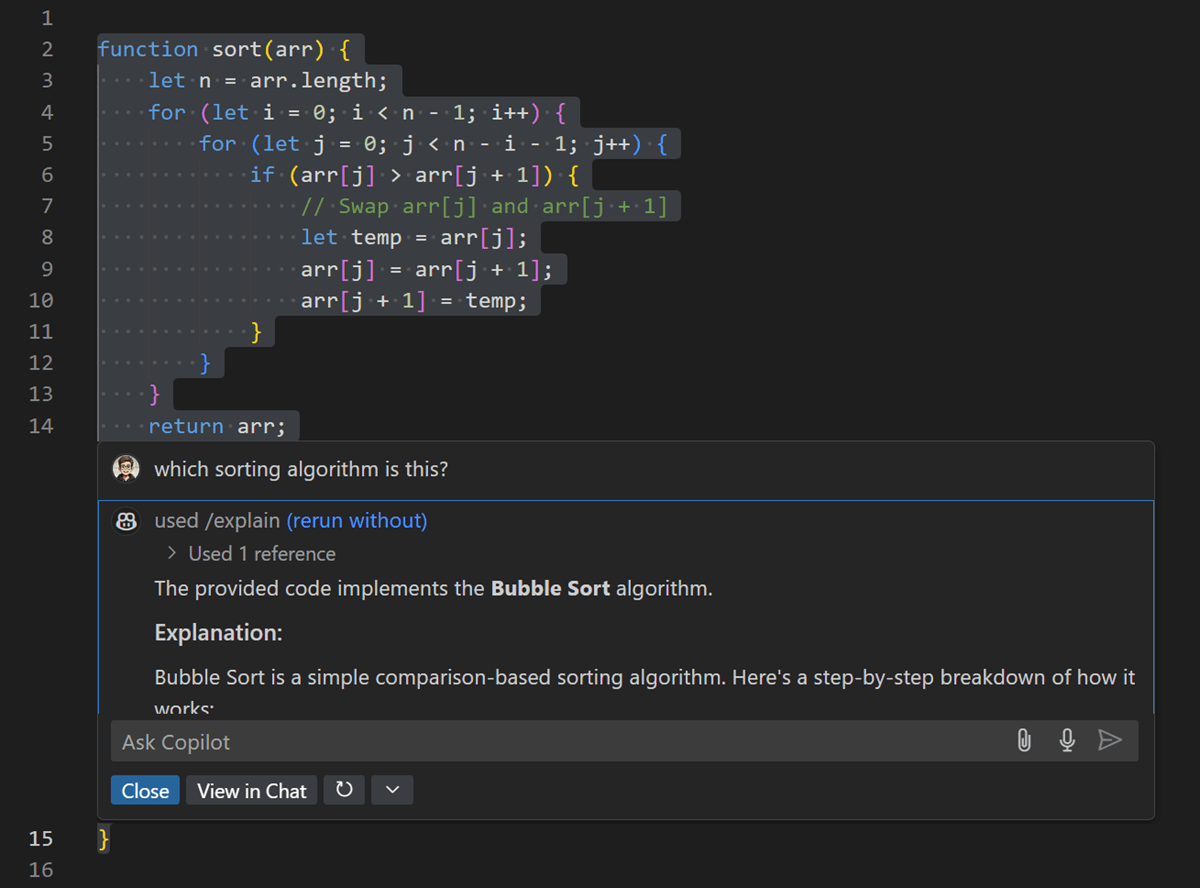Open the full conversation via View in Chat
This screenshot has width=1200, height=888.
point(251,790)
